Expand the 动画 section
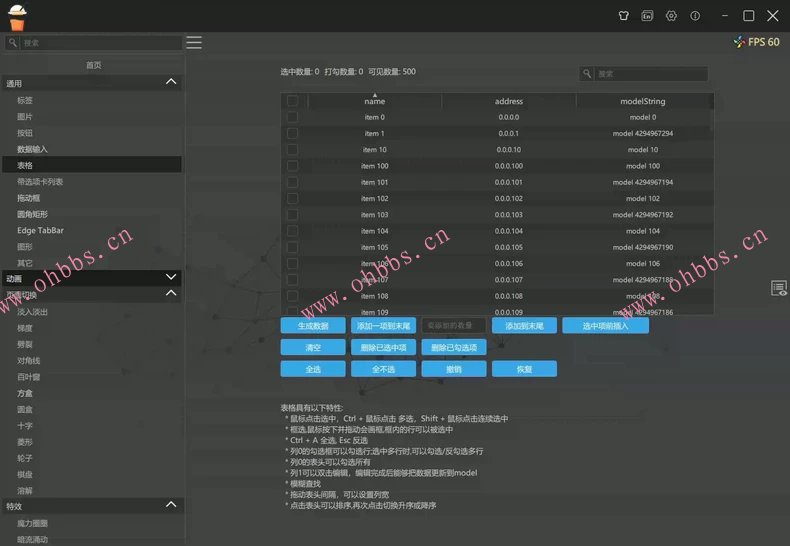 [171, 277]
